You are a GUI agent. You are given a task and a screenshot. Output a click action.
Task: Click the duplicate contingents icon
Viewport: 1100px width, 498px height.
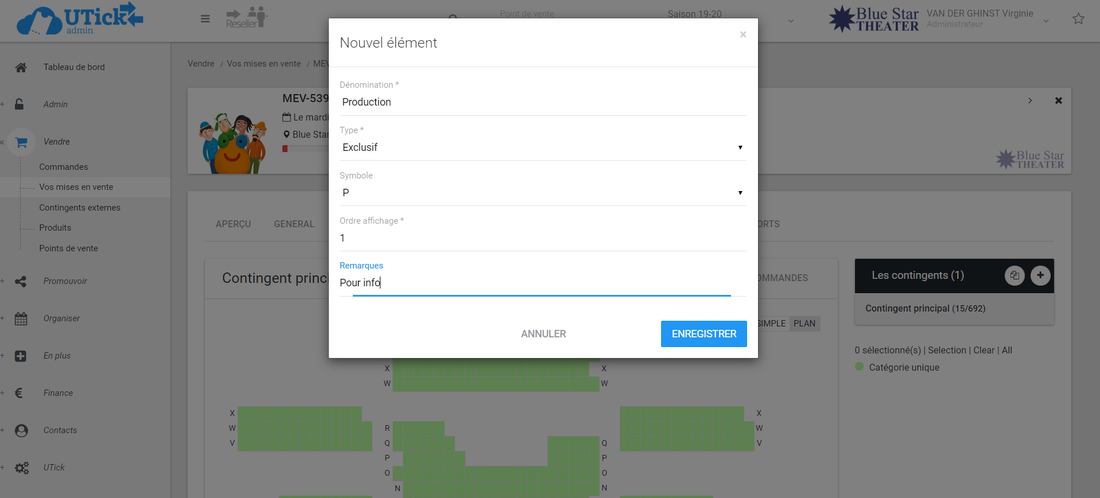tap(1014, 275)
